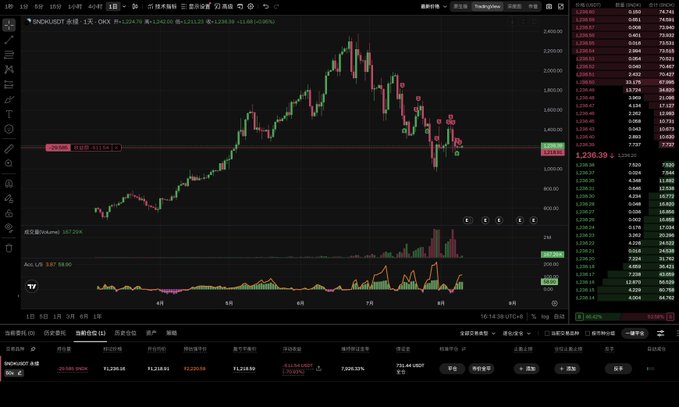679x407 pixels.
Task: Set the chart range to 1 year
Action: pos(97,317)
